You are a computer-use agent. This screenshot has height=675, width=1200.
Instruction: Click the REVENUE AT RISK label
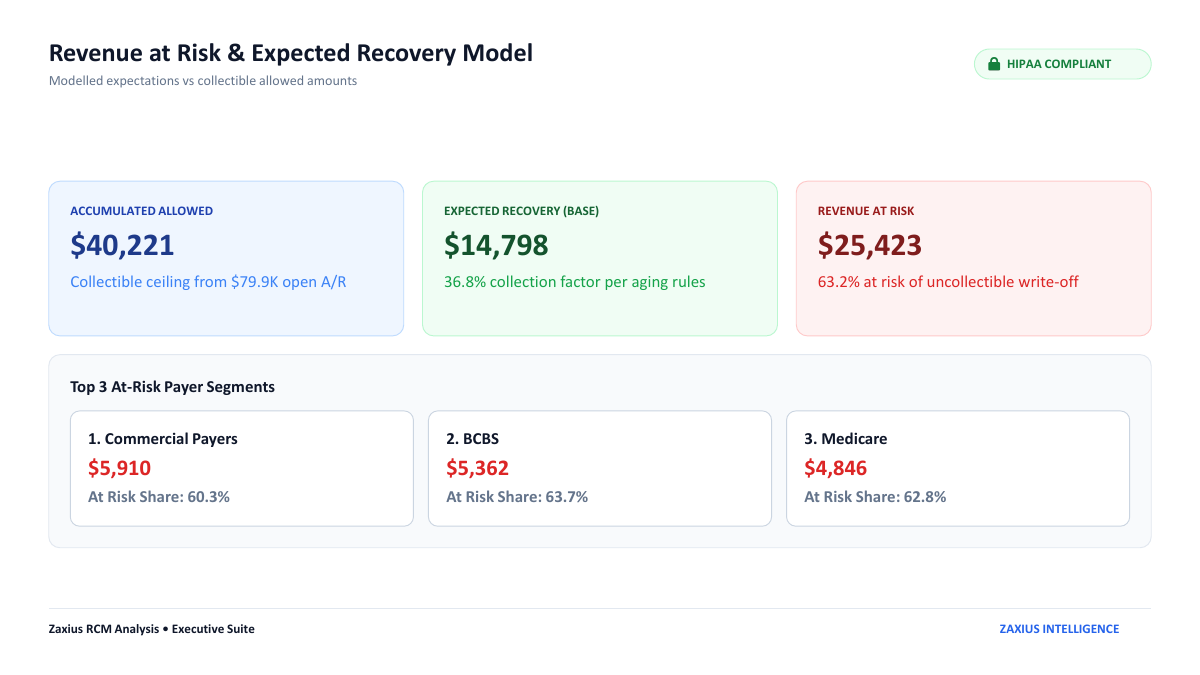point(866,211)
